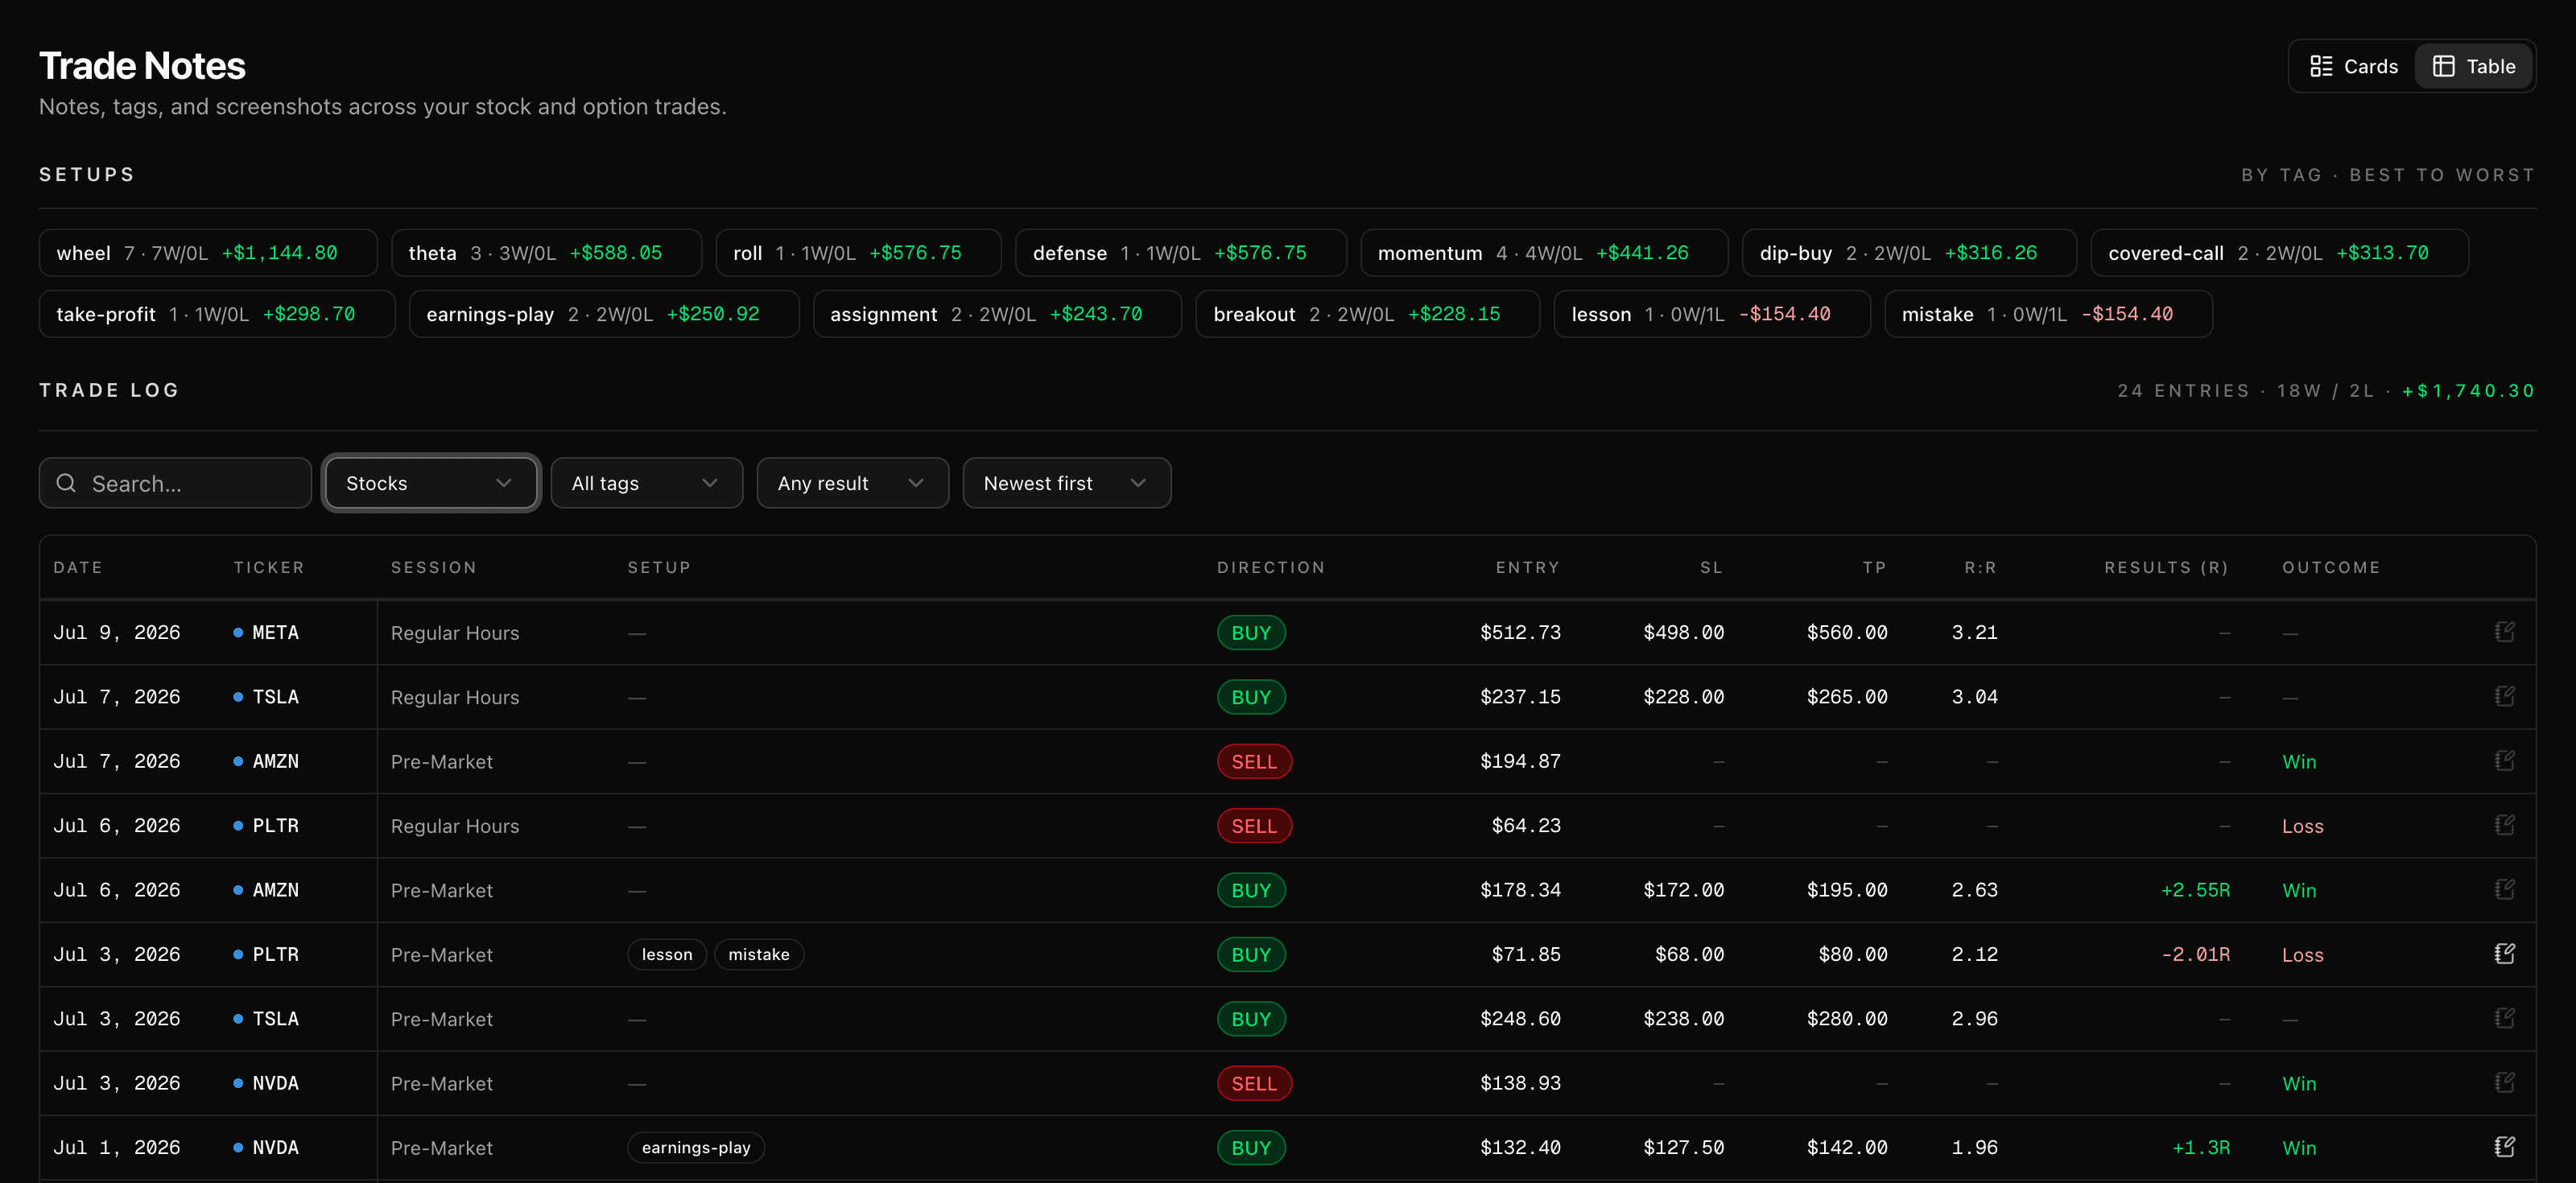Click the BUY badge in META row
This screenshot has width=2576, height=1183.
(1251, 632)
